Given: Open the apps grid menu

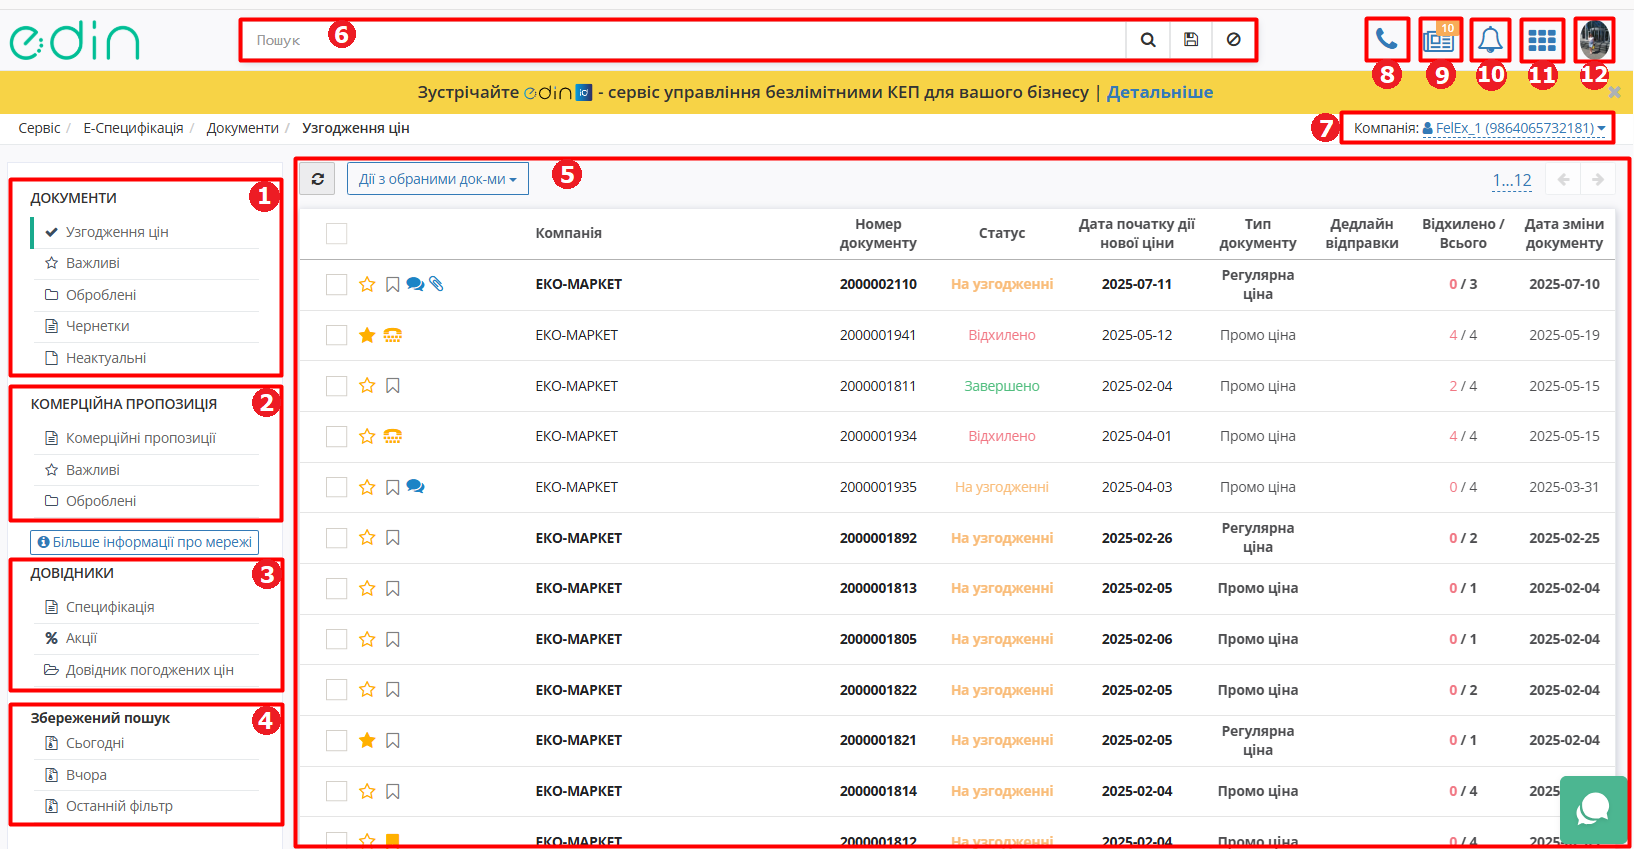Looking at the screenshot, I should click(1542, 40).
